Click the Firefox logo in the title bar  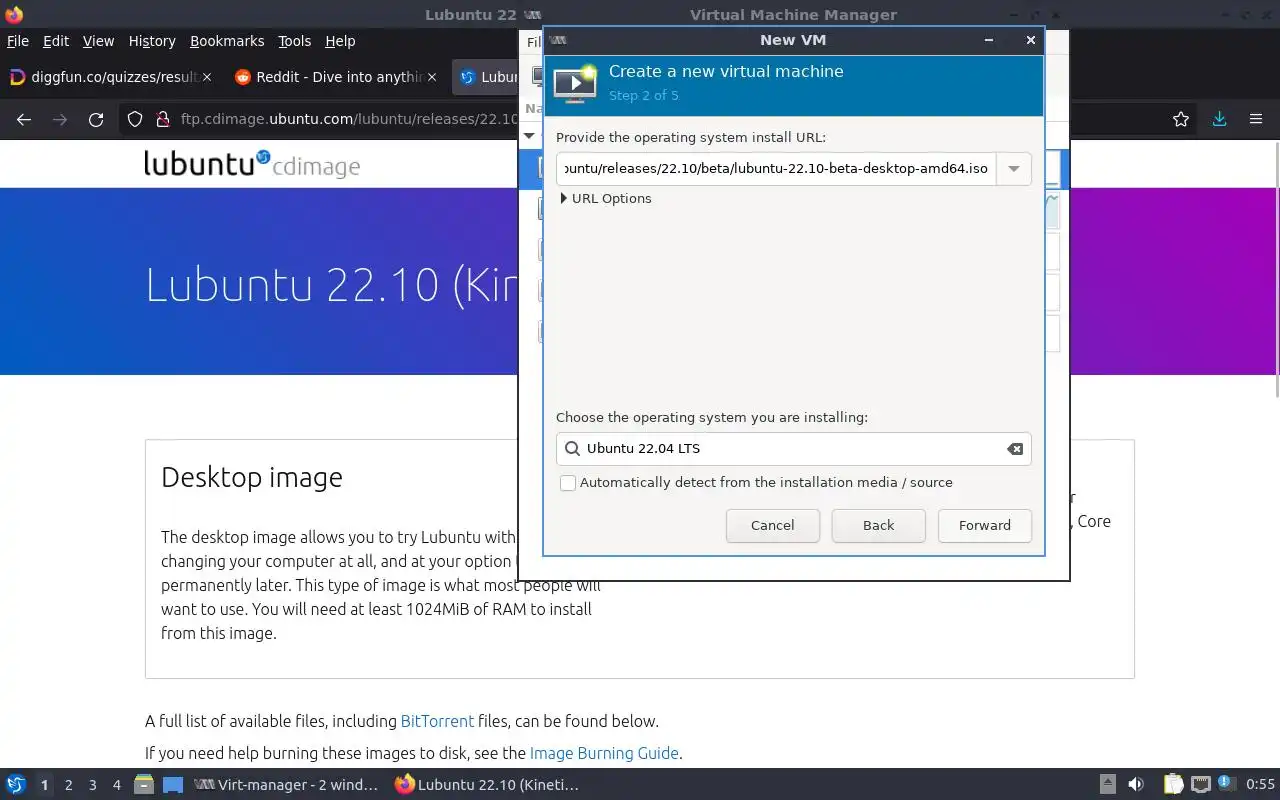pos(14,14)
